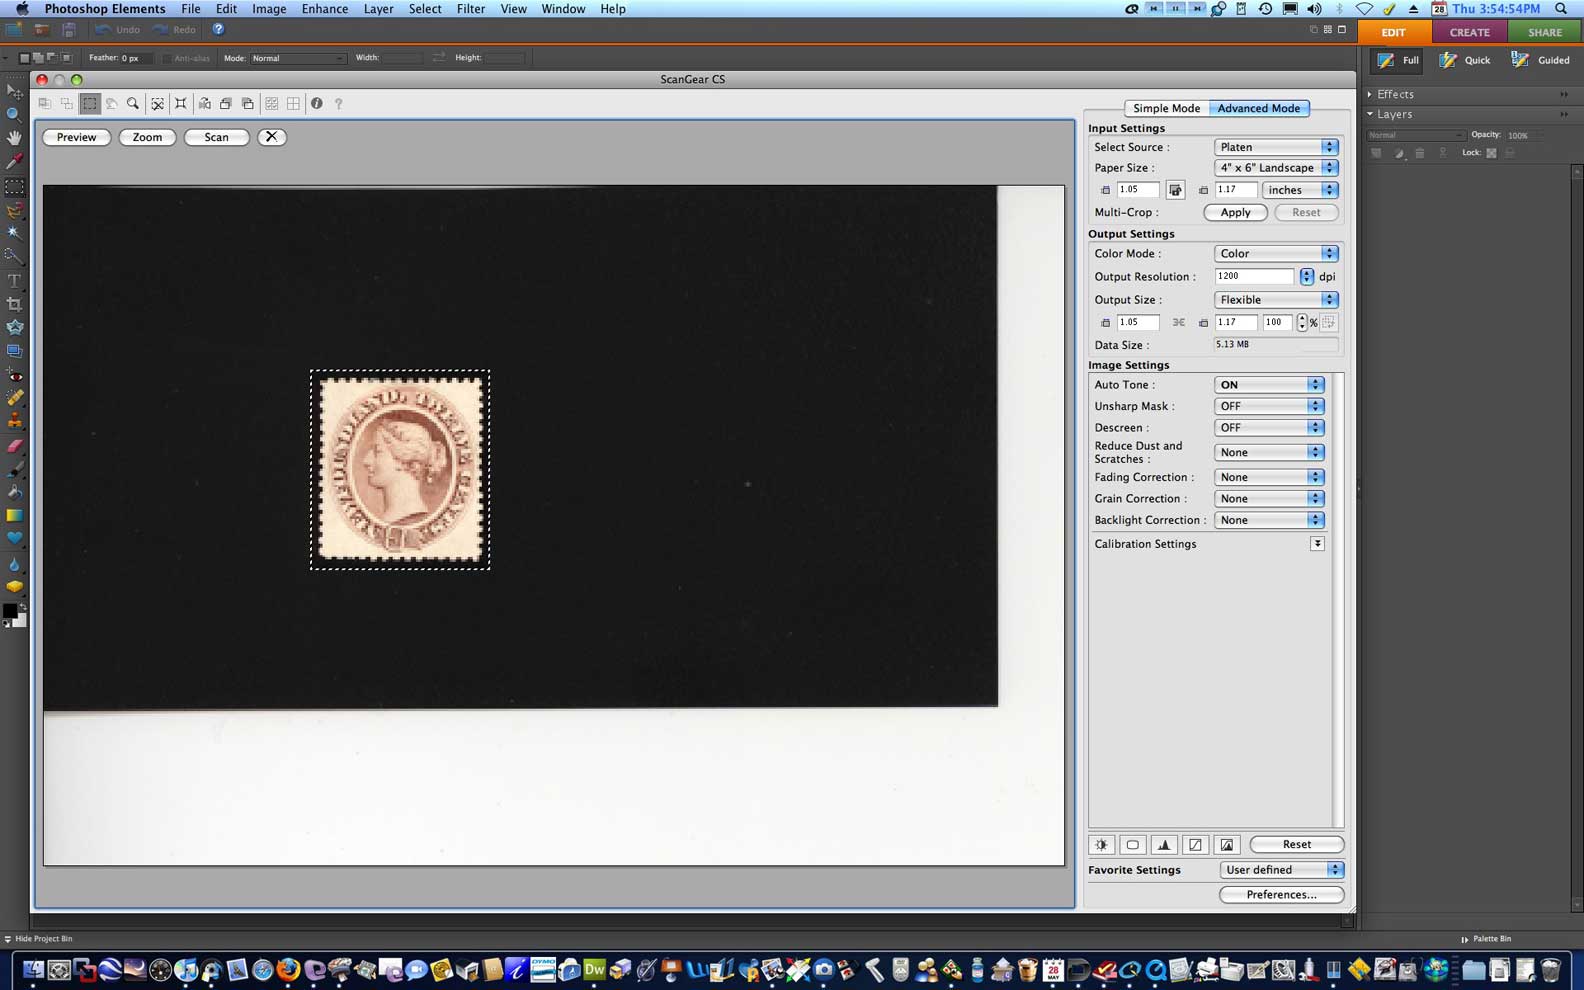Open the tone curve settings icon
This screenshot has height=990, width=1584.
pos(1195,845)
